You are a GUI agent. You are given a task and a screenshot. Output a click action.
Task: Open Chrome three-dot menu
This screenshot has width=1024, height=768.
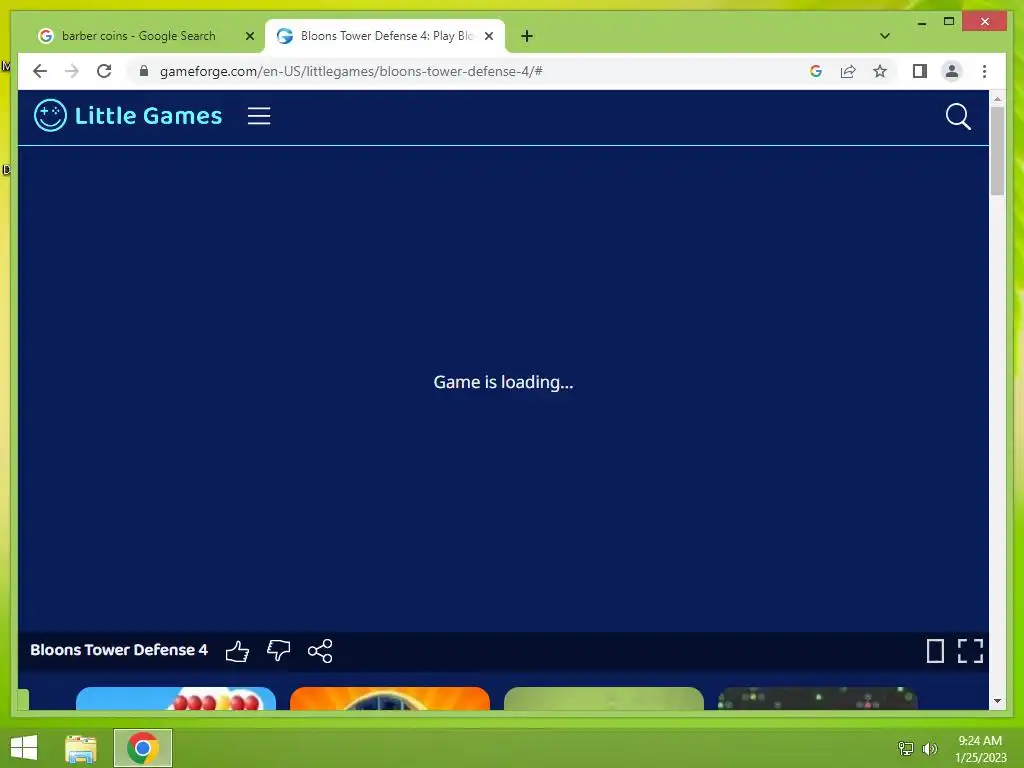coord(984,71)
